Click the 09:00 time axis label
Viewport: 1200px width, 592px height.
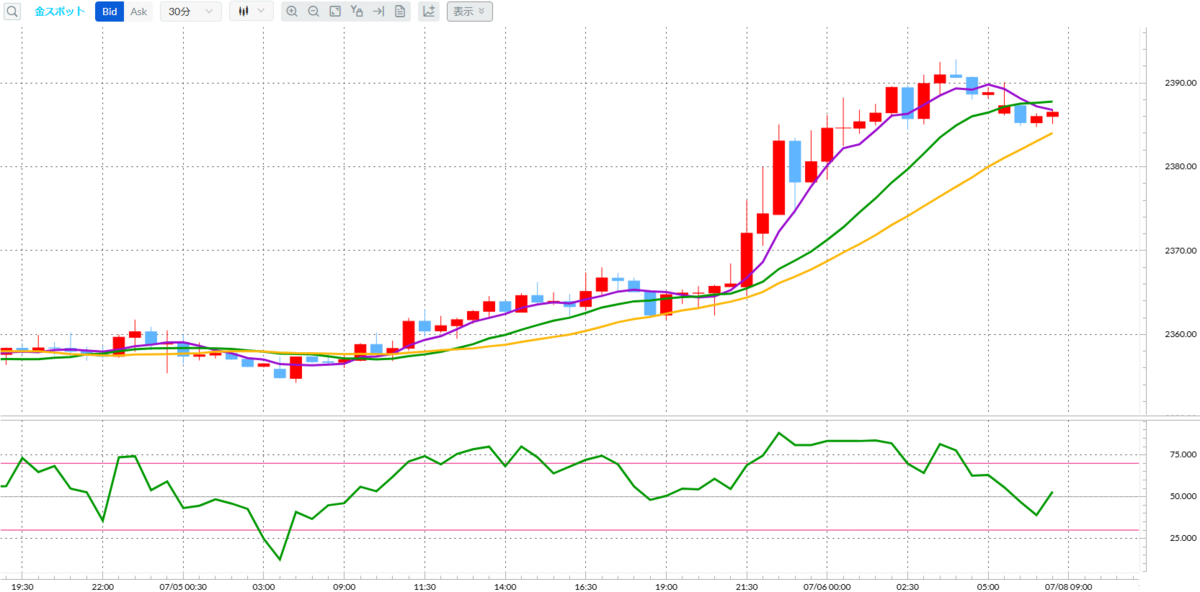[x=345, y=587]
